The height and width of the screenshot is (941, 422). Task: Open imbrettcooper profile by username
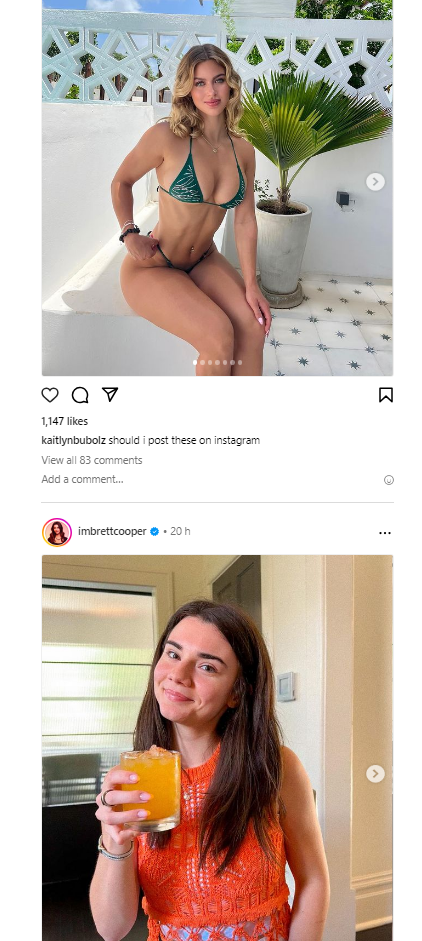click(112, 531)
